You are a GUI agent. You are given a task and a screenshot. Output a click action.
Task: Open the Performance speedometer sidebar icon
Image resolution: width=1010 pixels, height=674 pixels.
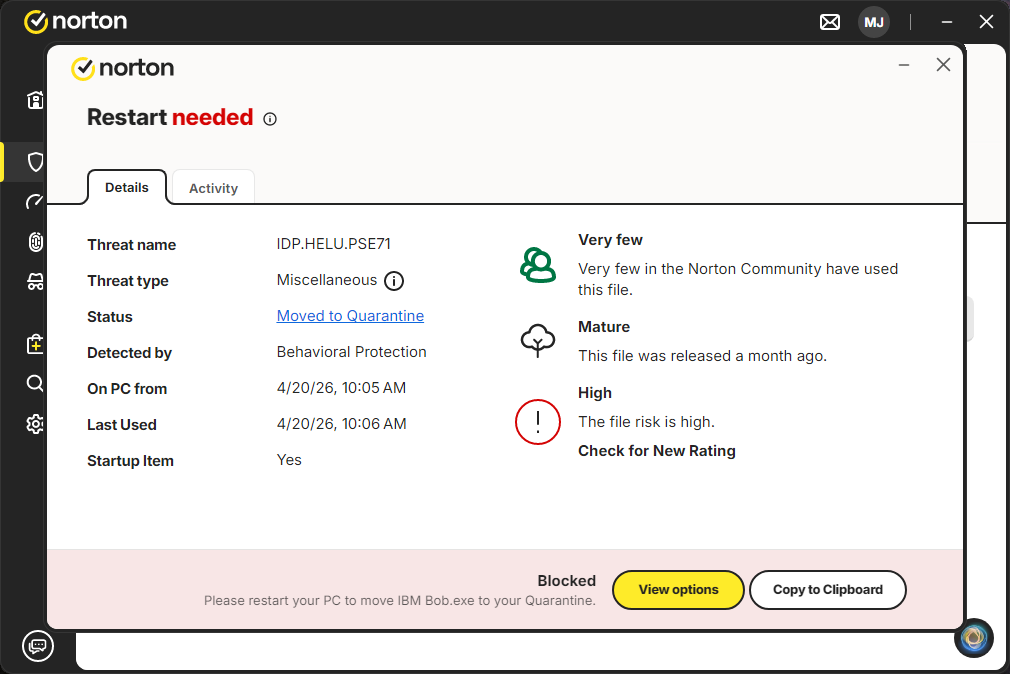(35, 202)
